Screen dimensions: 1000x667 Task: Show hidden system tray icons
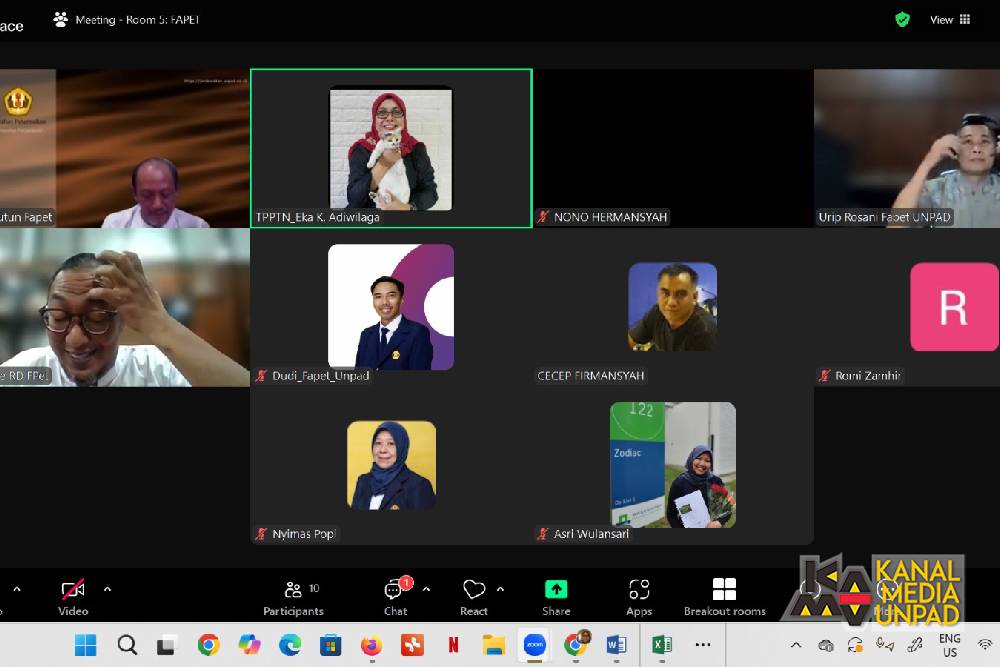796,645
